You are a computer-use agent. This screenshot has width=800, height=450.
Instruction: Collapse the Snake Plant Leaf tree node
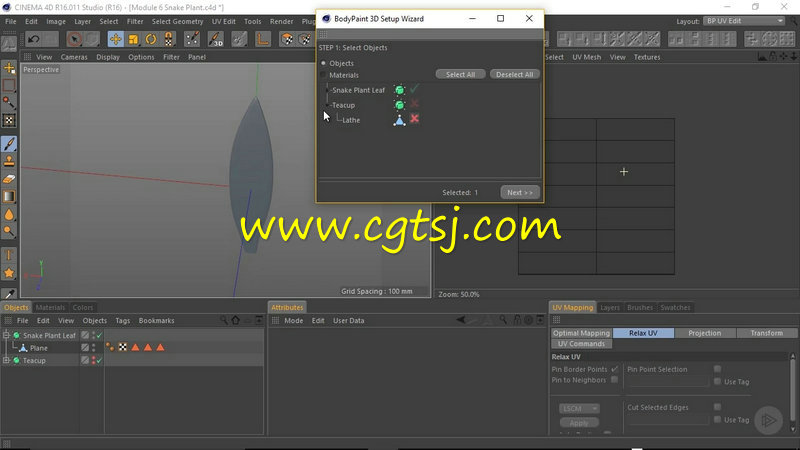tap(6, 335)
